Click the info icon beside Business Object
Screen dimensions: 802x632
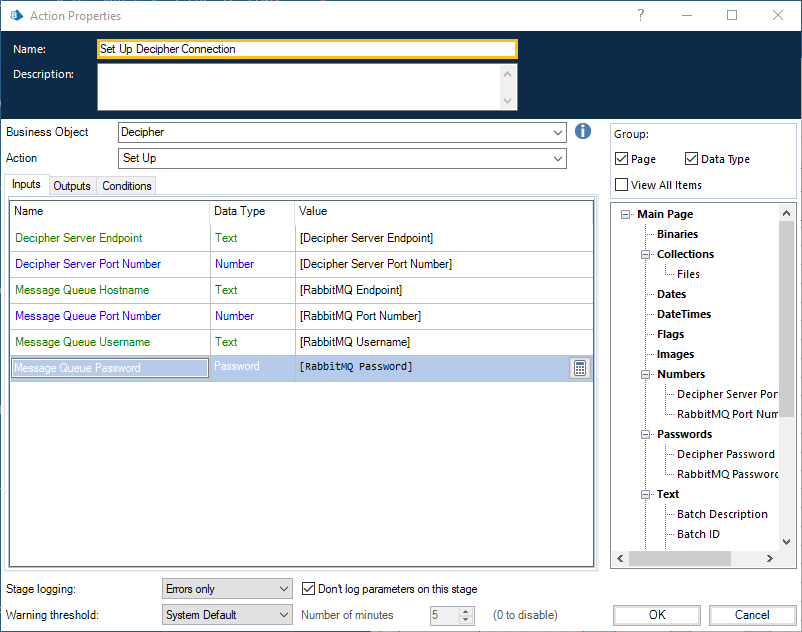583,131
